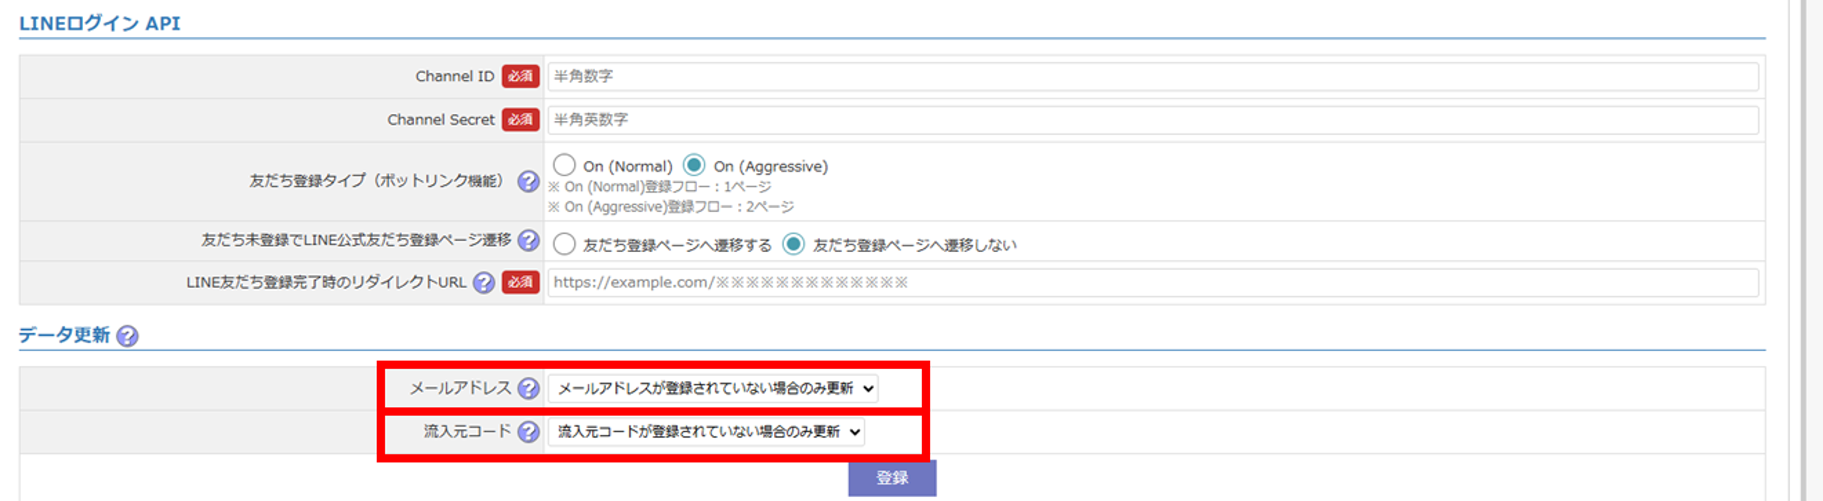Click into the Channel Secret field
Viewport: 1823px width, 501px height.
point(1152,120)
